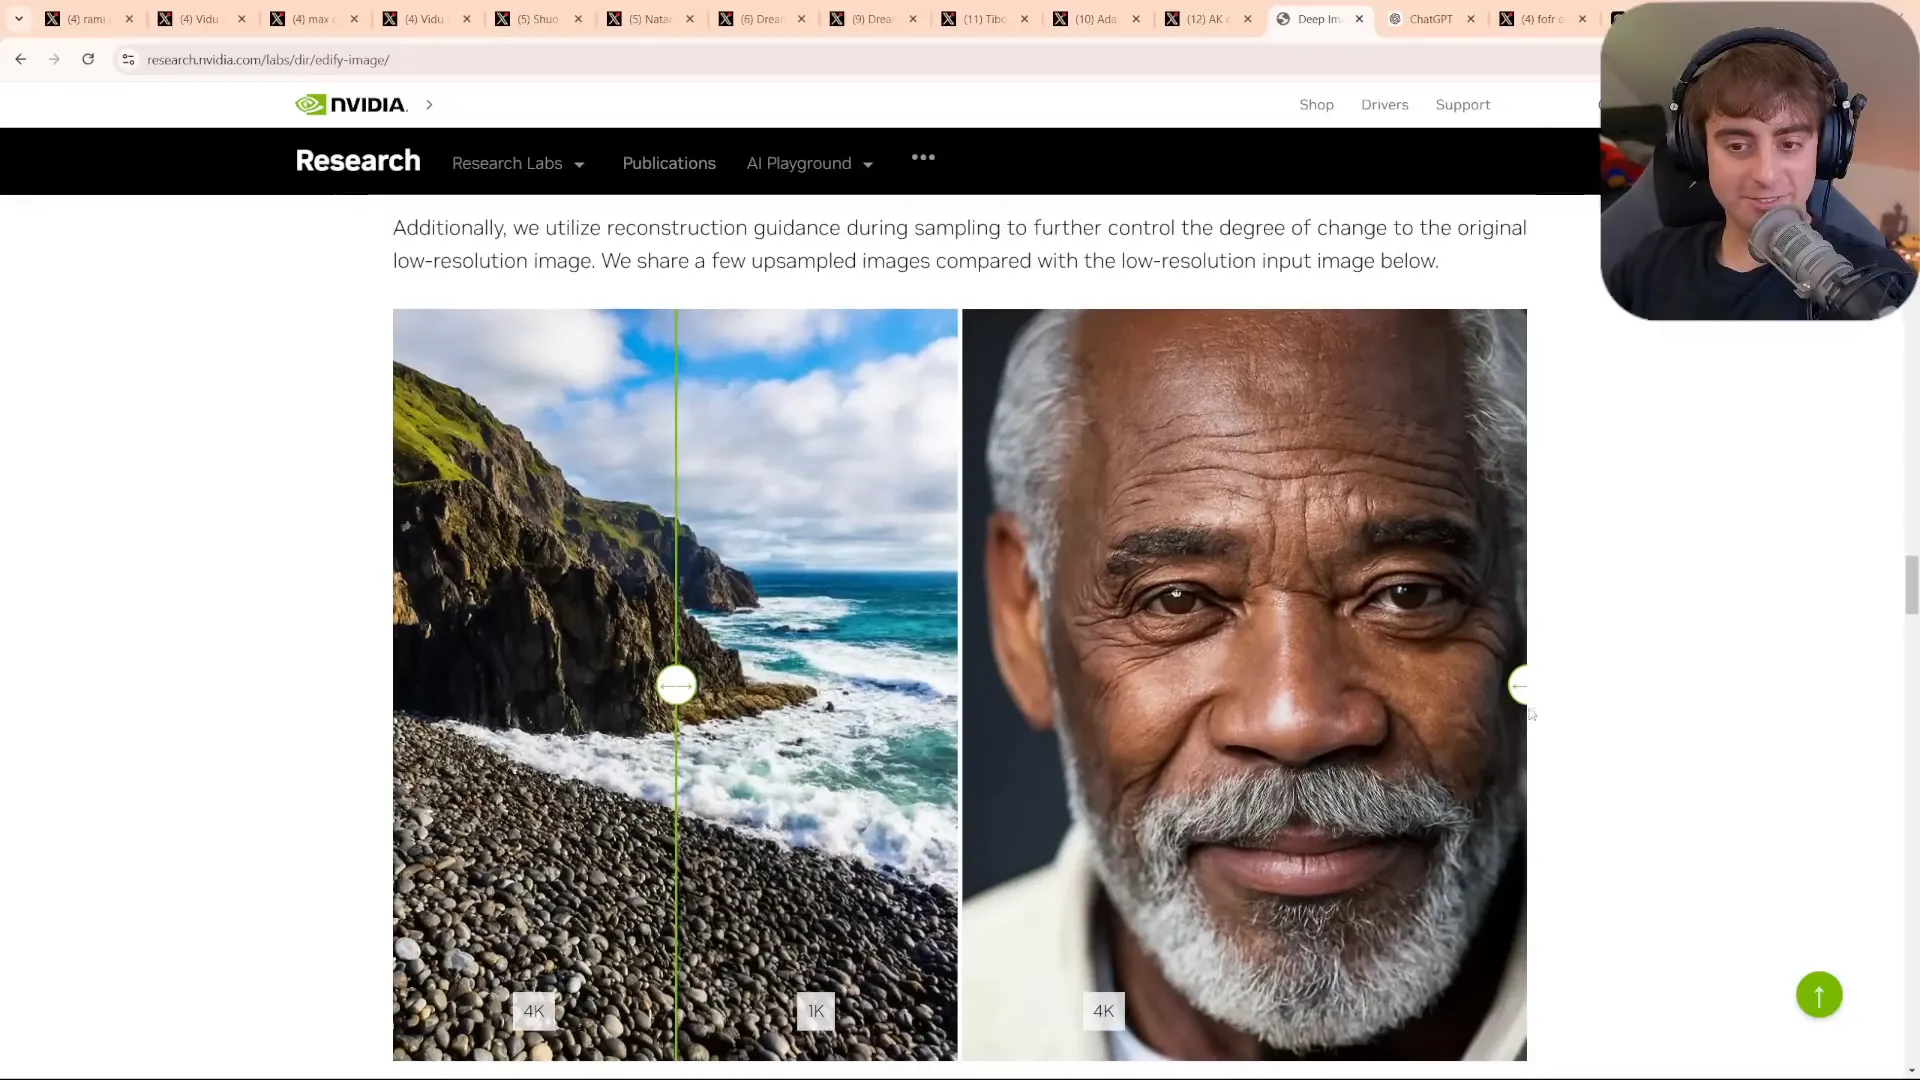Open the Support link

(1462, 105)
